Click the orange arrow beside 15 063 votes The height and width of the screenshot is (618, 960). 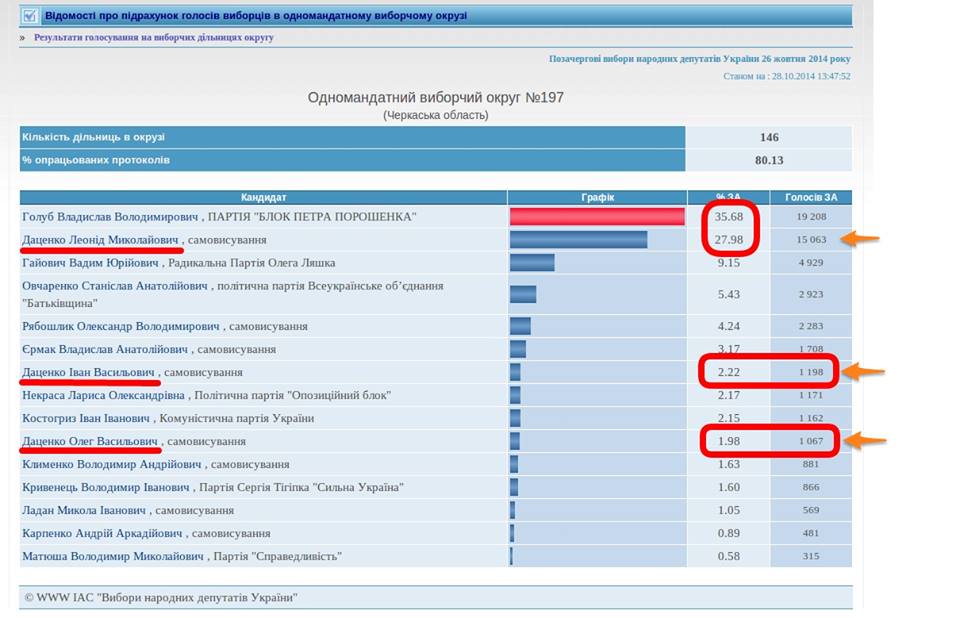860,238
